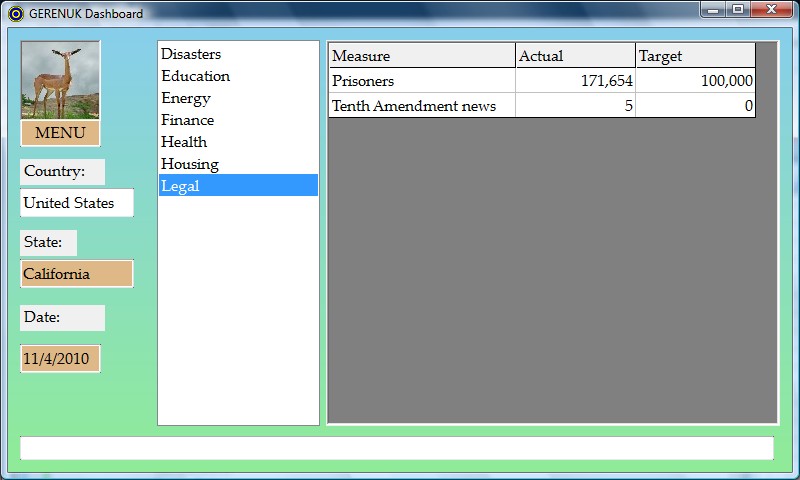Click the empty status text box at bottom
Viewport: 800px width, 480px height.
pos(397,448)
